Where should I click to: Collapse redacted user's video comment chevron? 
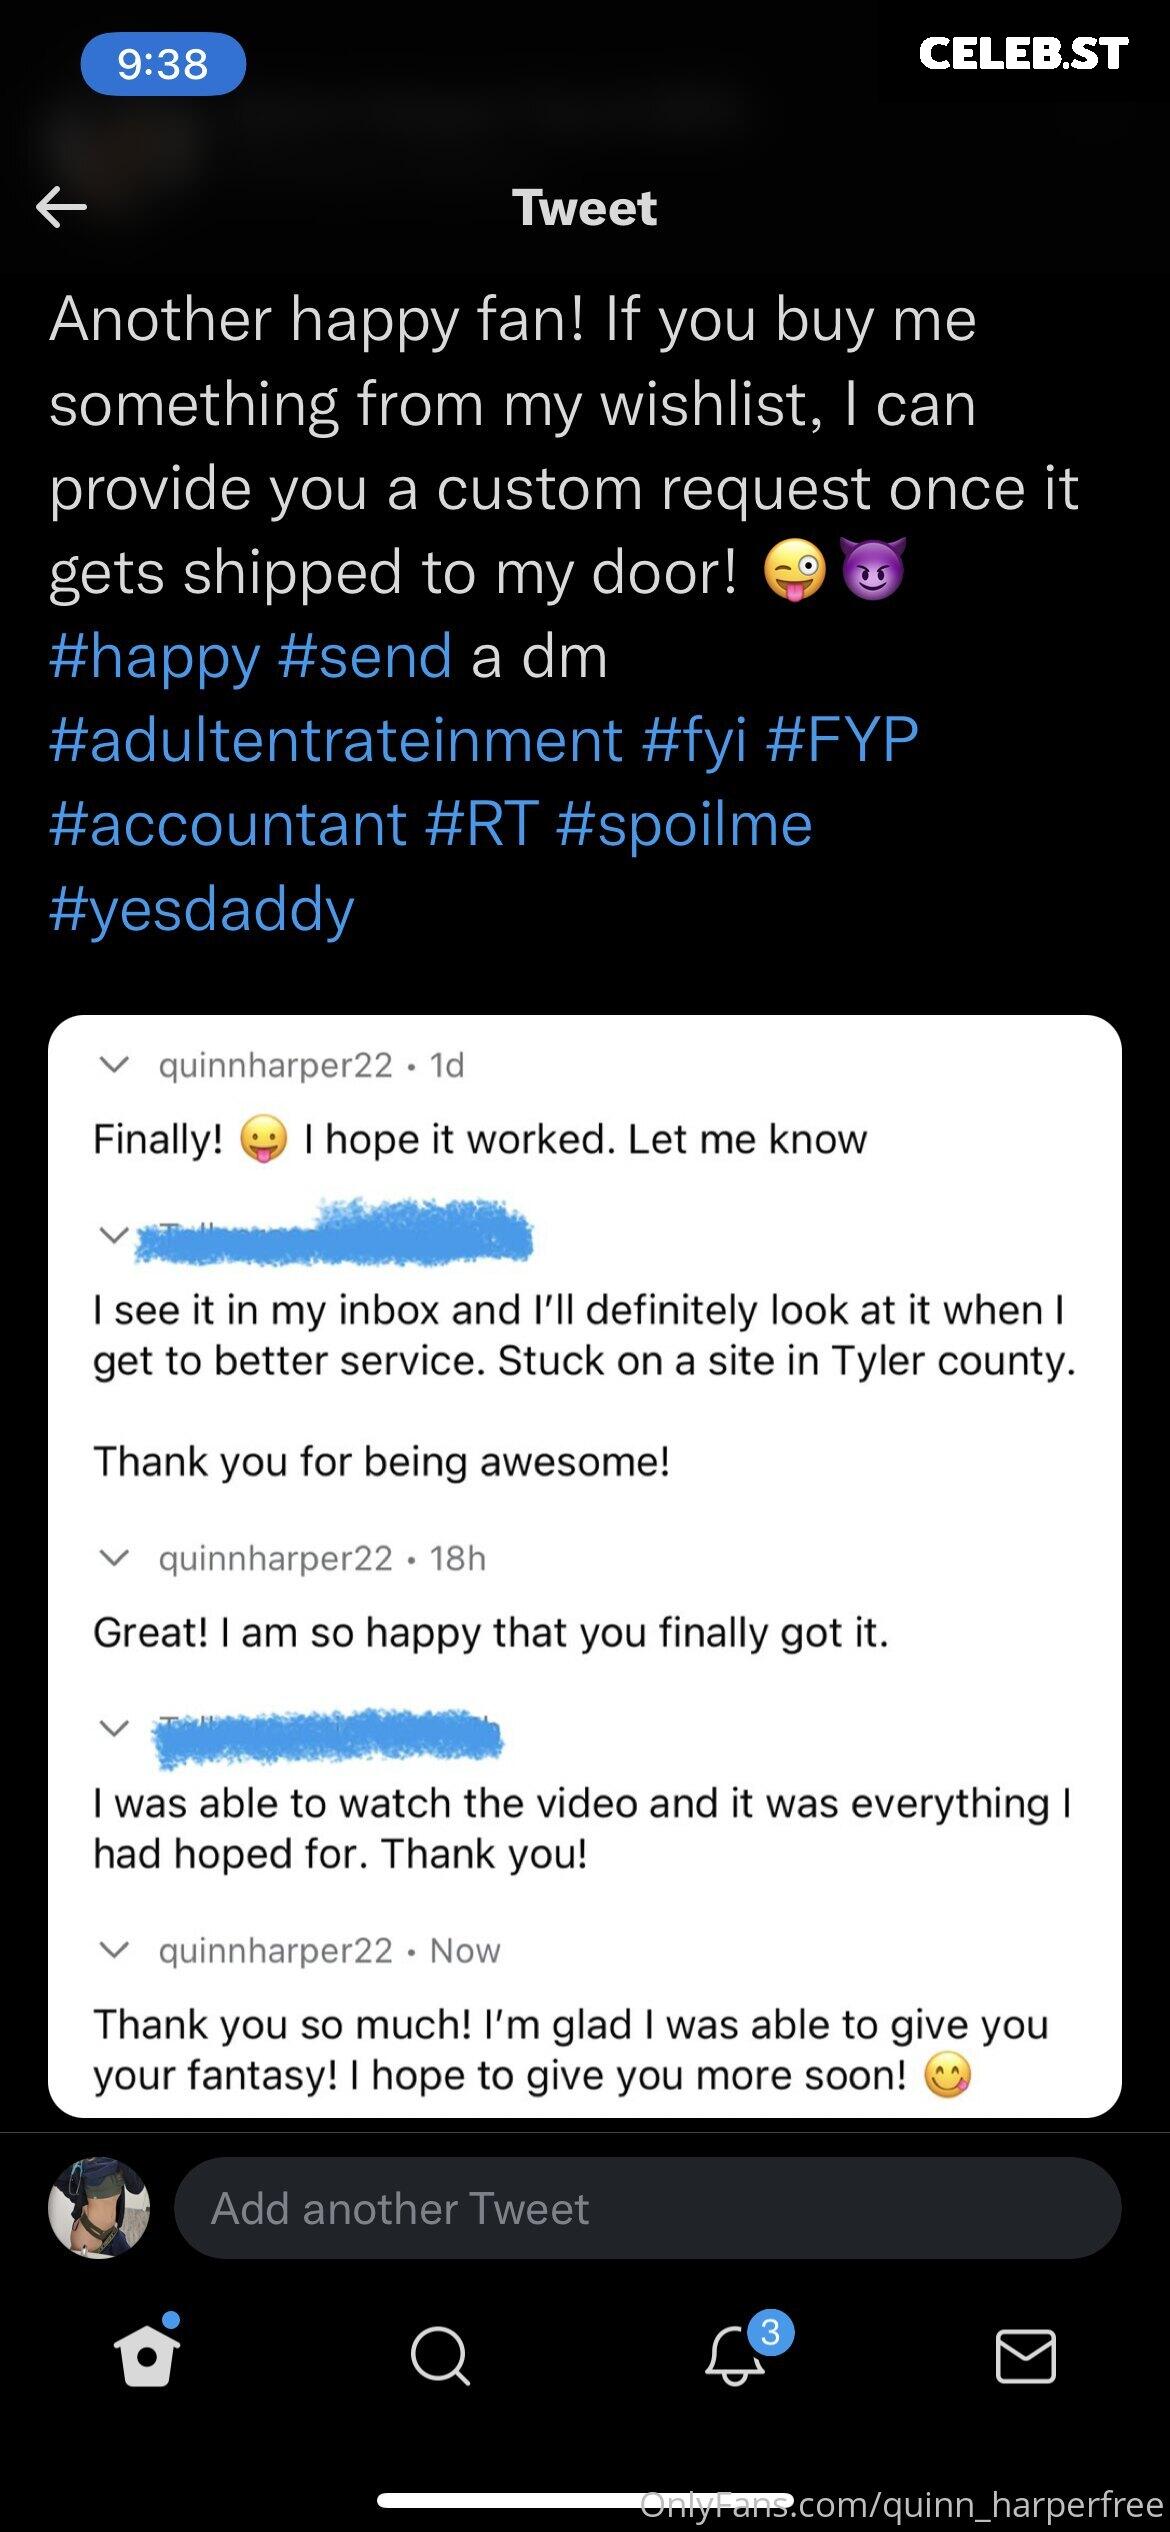[x=115, y=1728]
